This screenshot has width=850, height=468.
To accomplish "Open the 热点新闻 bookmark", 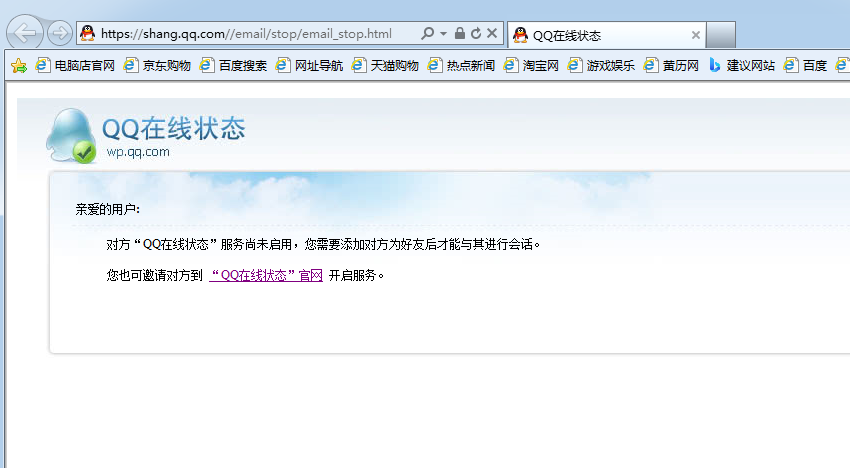I will point(461,66).
